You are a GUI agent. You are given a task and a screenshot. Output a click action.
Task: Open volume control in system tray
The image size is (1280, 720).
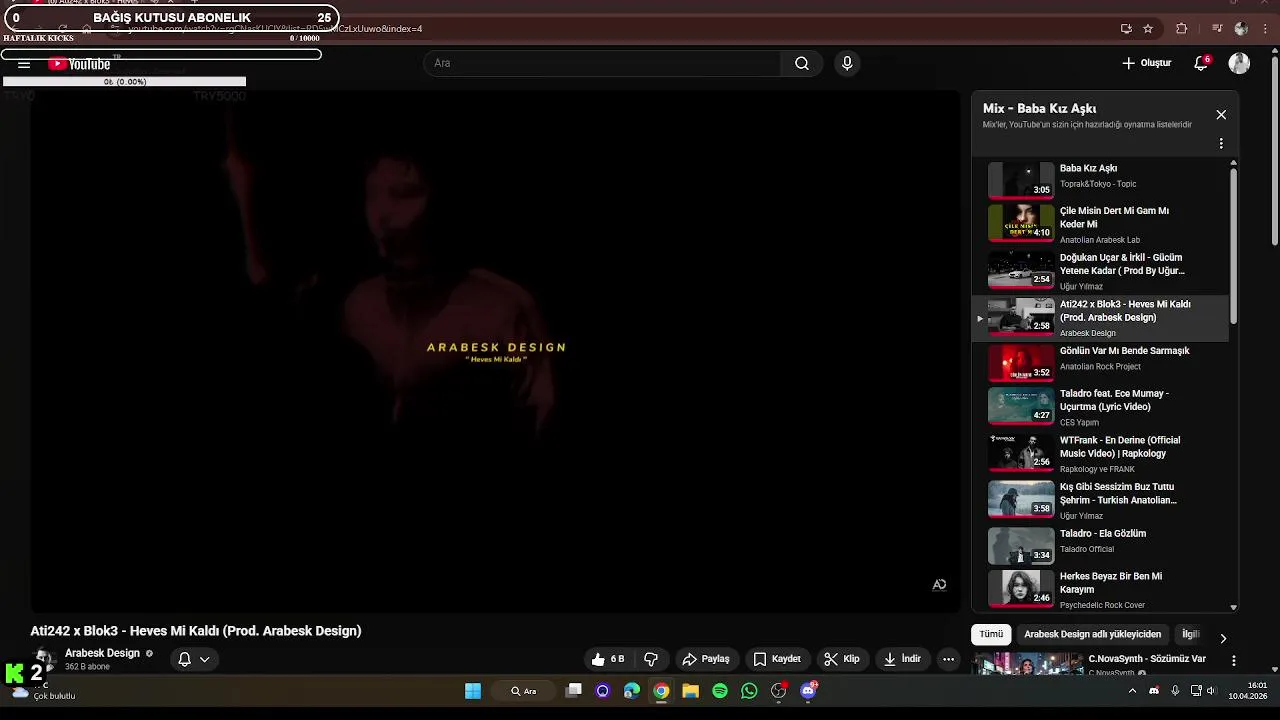point(1211,691)
